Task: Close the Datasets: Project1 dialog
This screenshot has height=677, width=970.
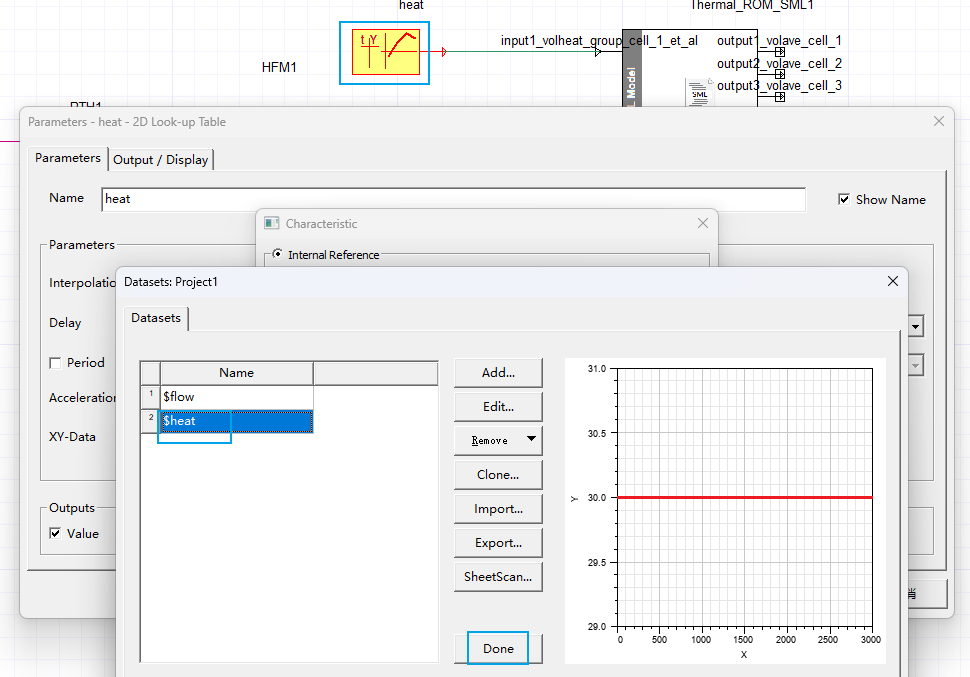Action: [893, 282]
